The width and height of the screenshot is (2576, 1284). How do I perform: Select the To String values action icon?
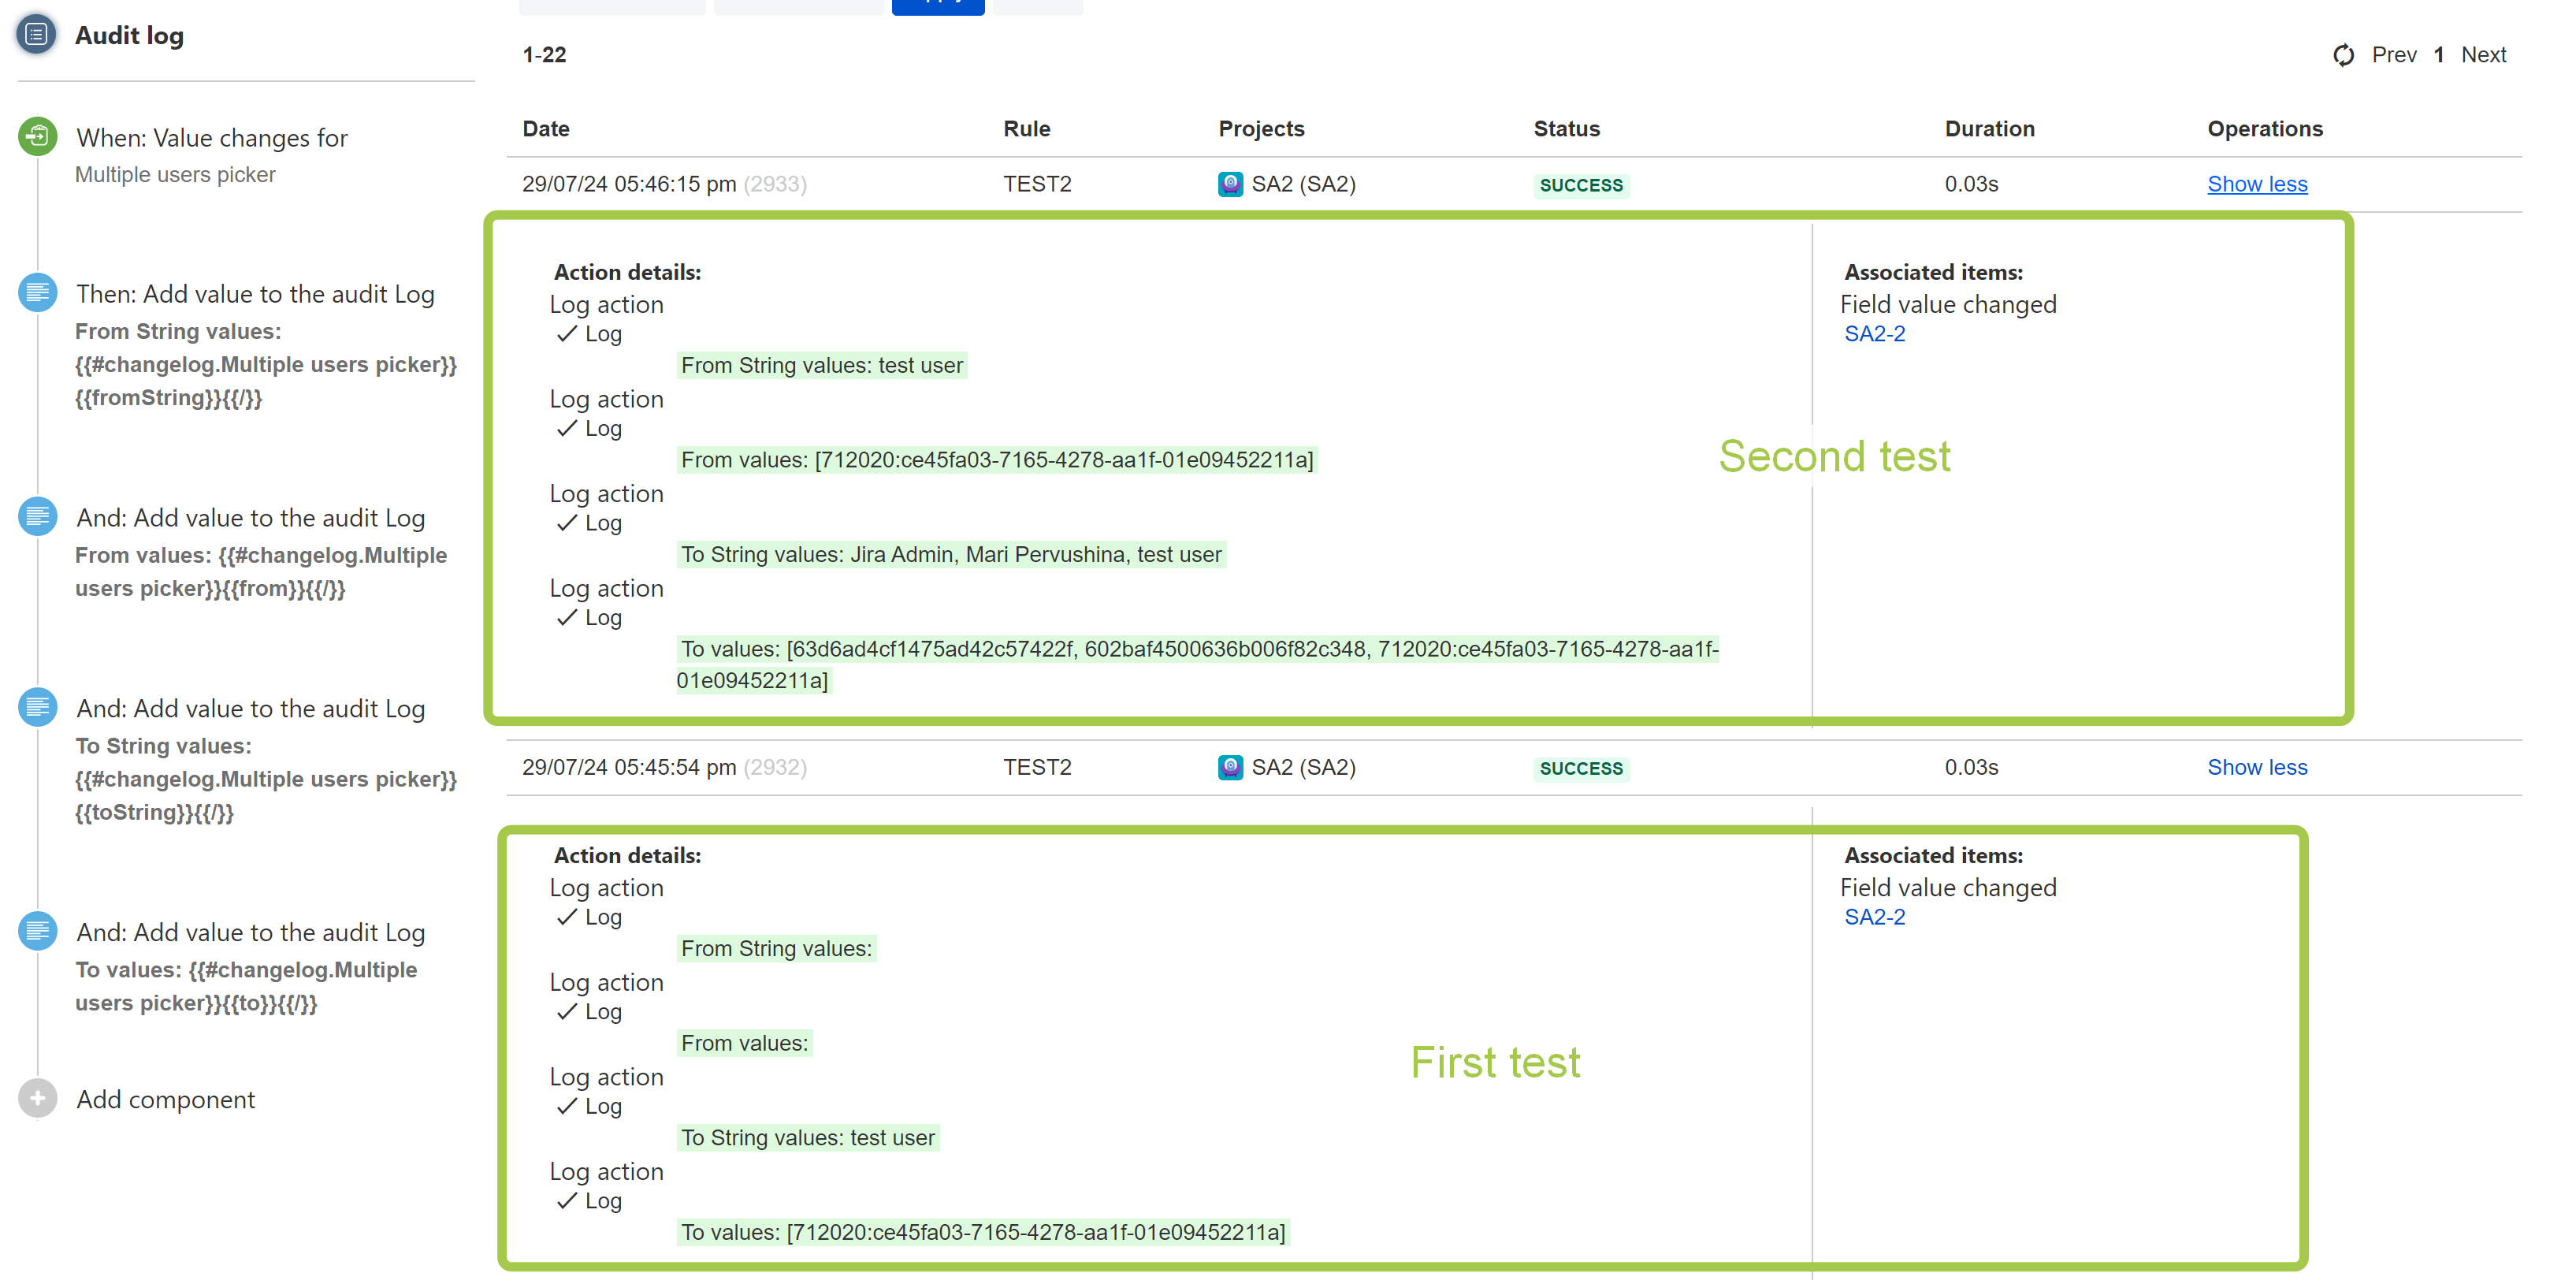[37, 707]
